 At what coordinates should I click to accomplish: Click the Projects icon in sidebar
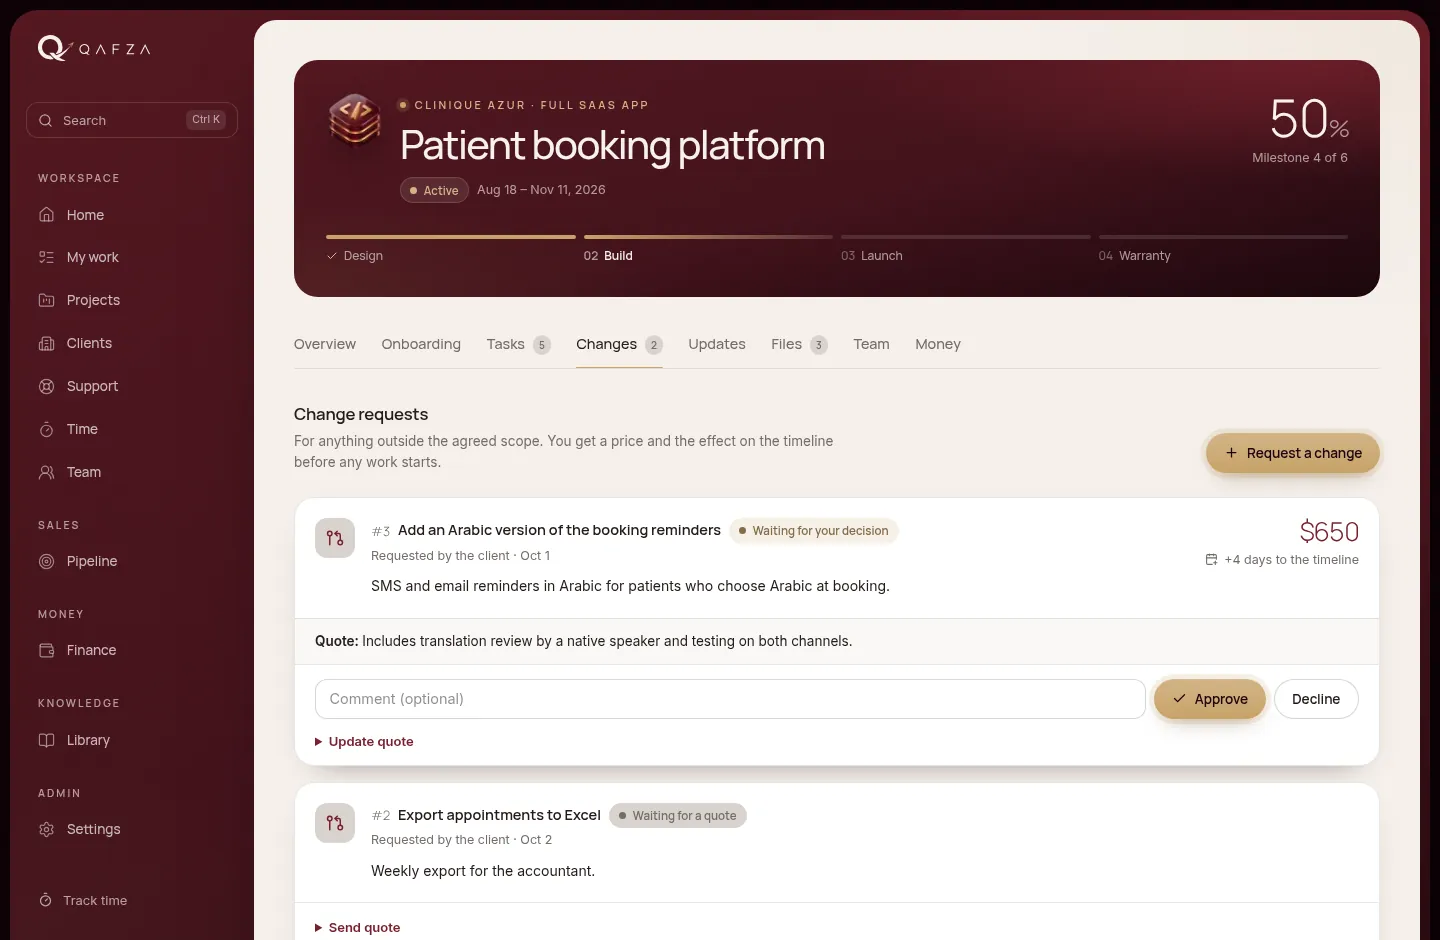(46, 300)
